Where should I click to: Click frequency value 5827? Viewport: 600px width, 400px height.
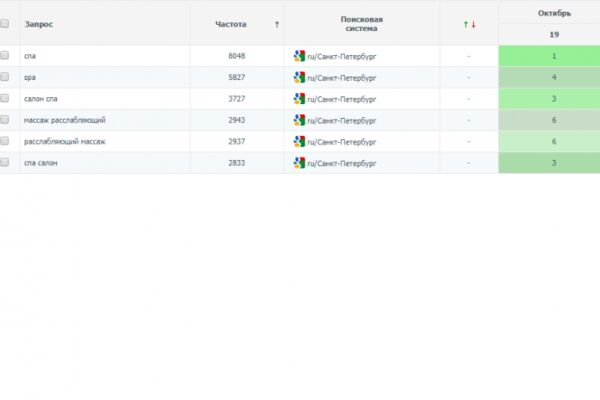click(236, 77)
